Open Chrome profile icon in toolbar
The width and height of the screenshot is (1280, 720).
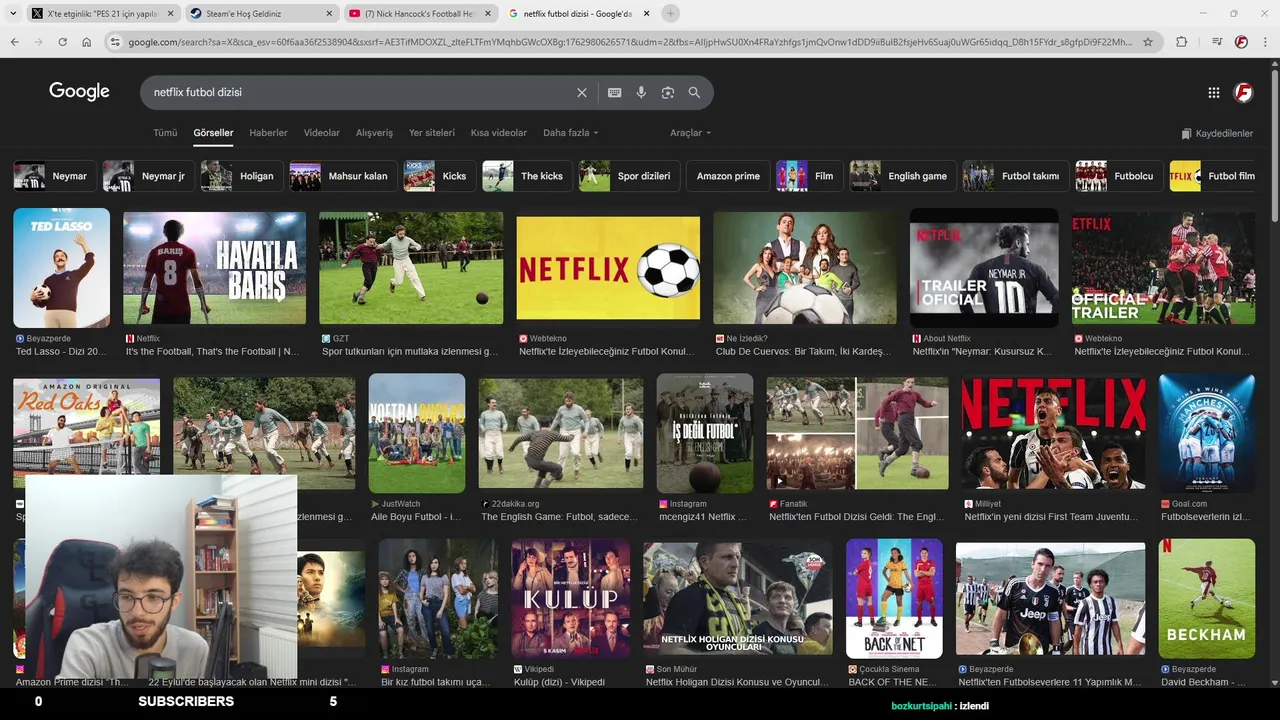[1241, 42]
